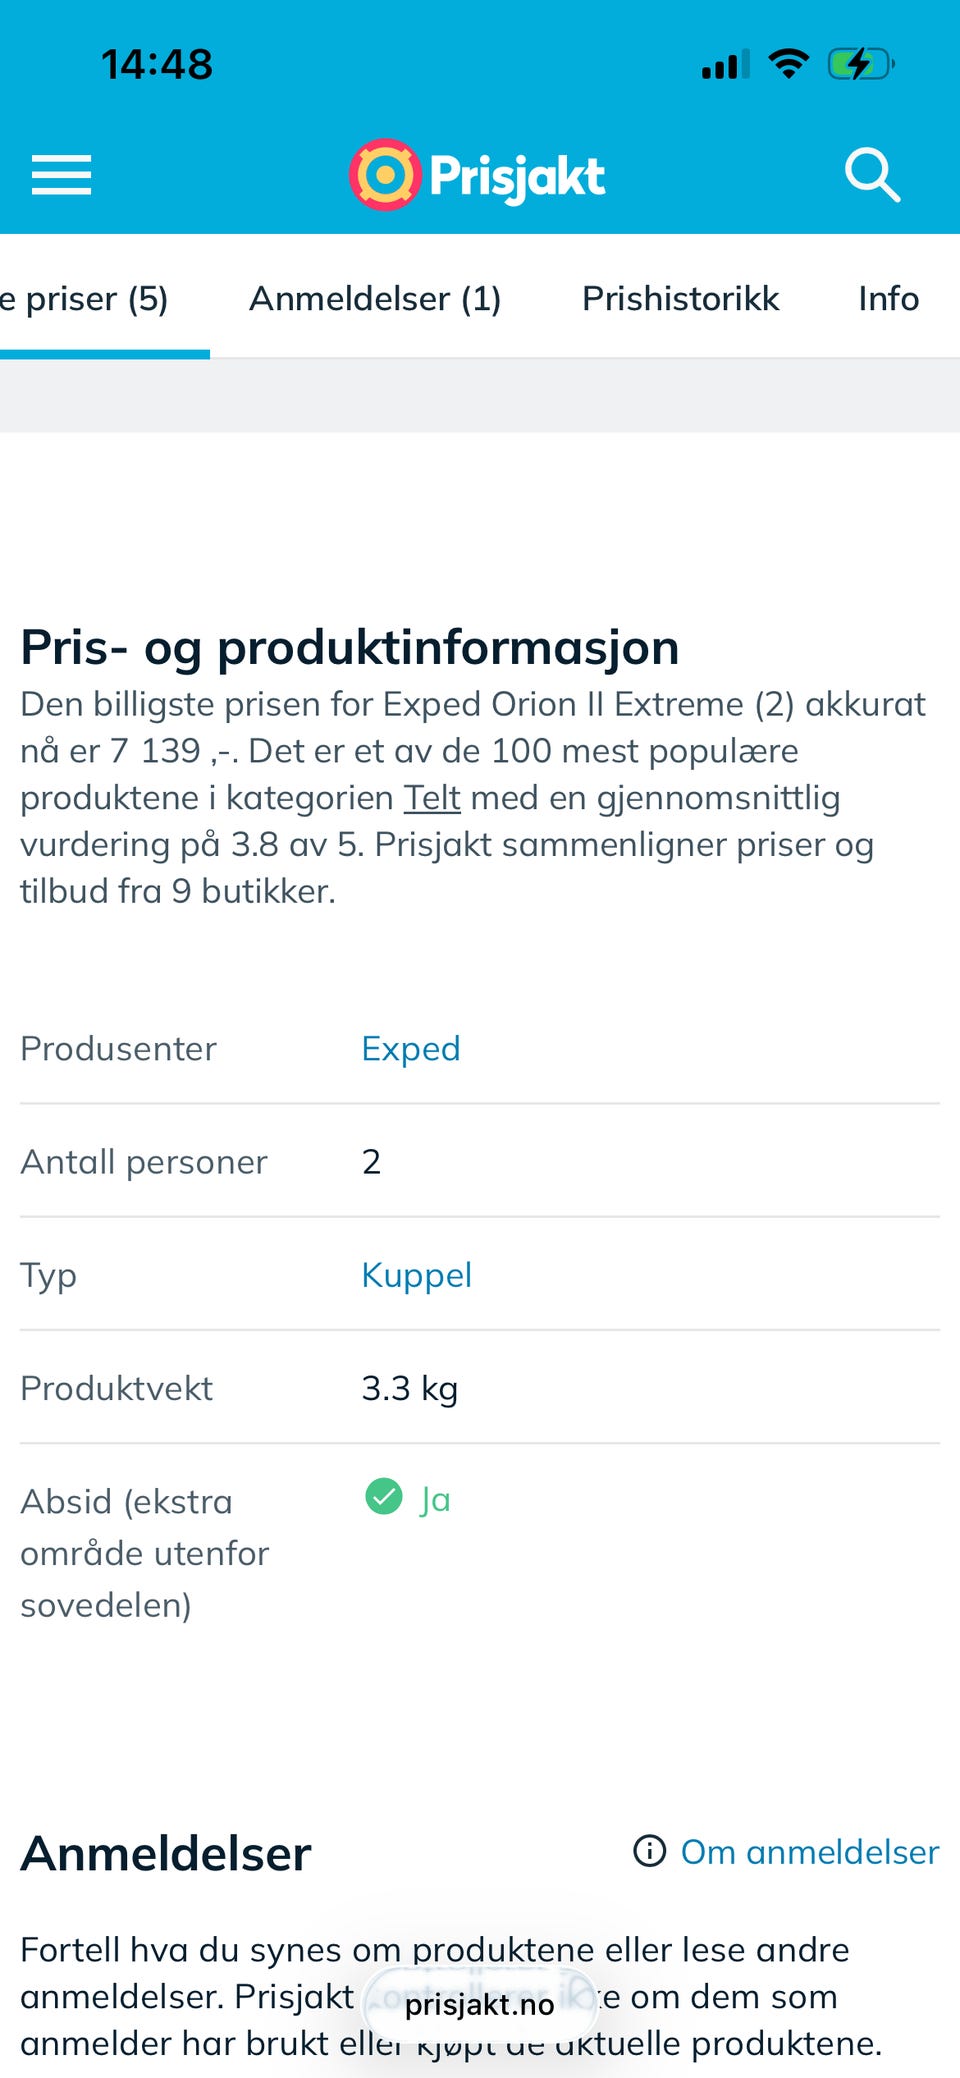Tap the battery charging indicator
The image size is (960, 2078).
pos(859,65)
